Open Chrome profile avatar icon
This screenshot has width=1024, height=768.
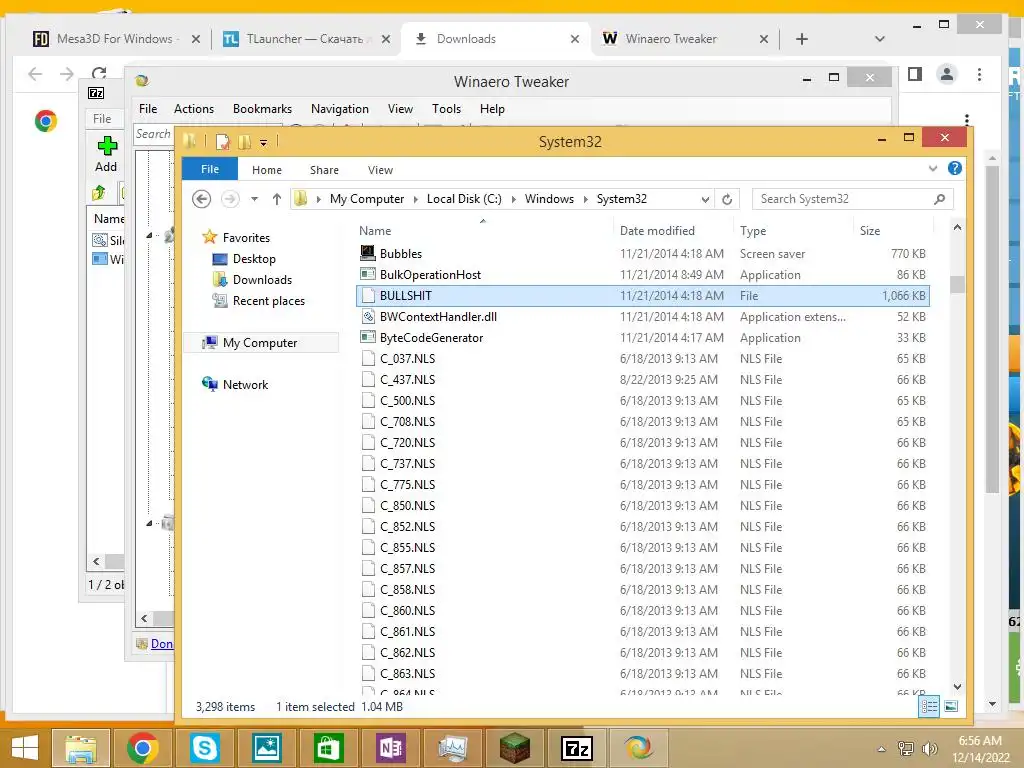pyautogui.click(x=946, y=74)
